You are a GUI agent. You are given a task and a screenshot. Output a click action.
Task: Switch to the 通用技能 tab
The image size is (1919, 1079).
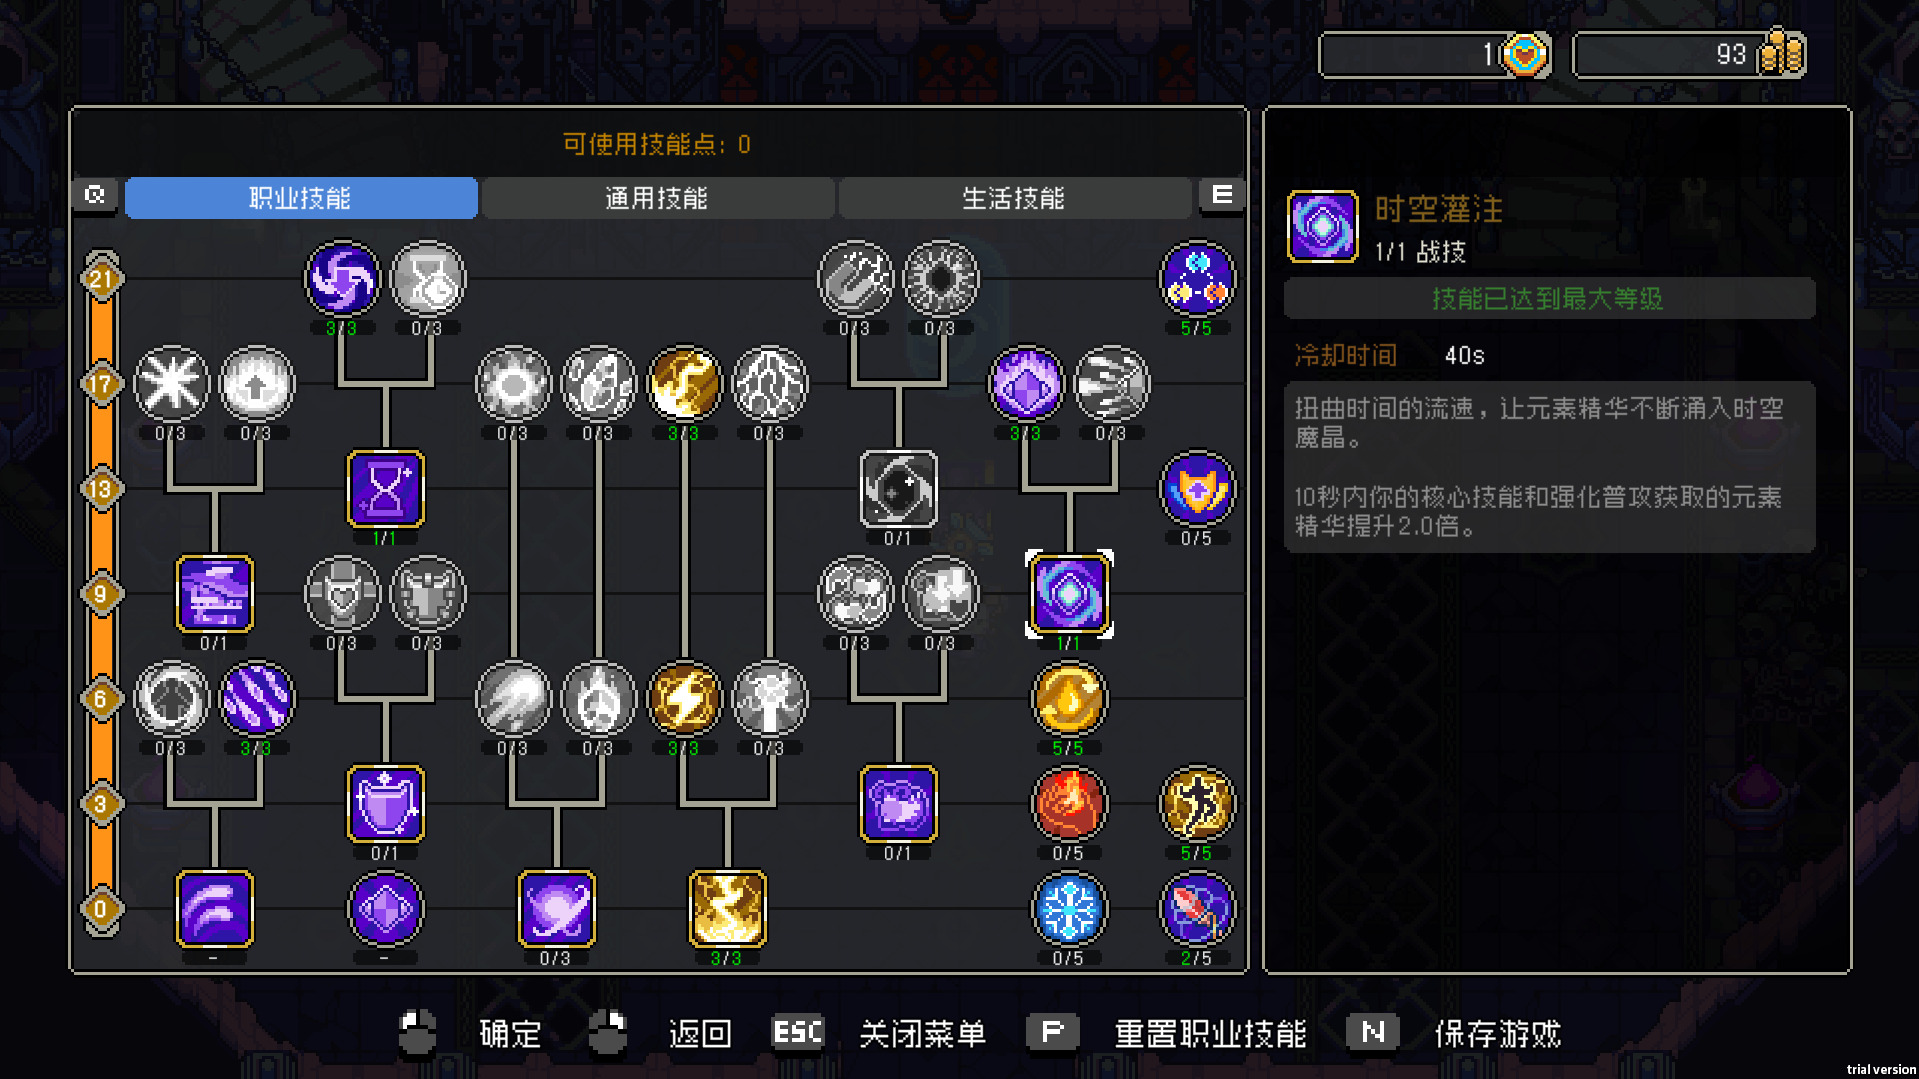pos(657,198)
